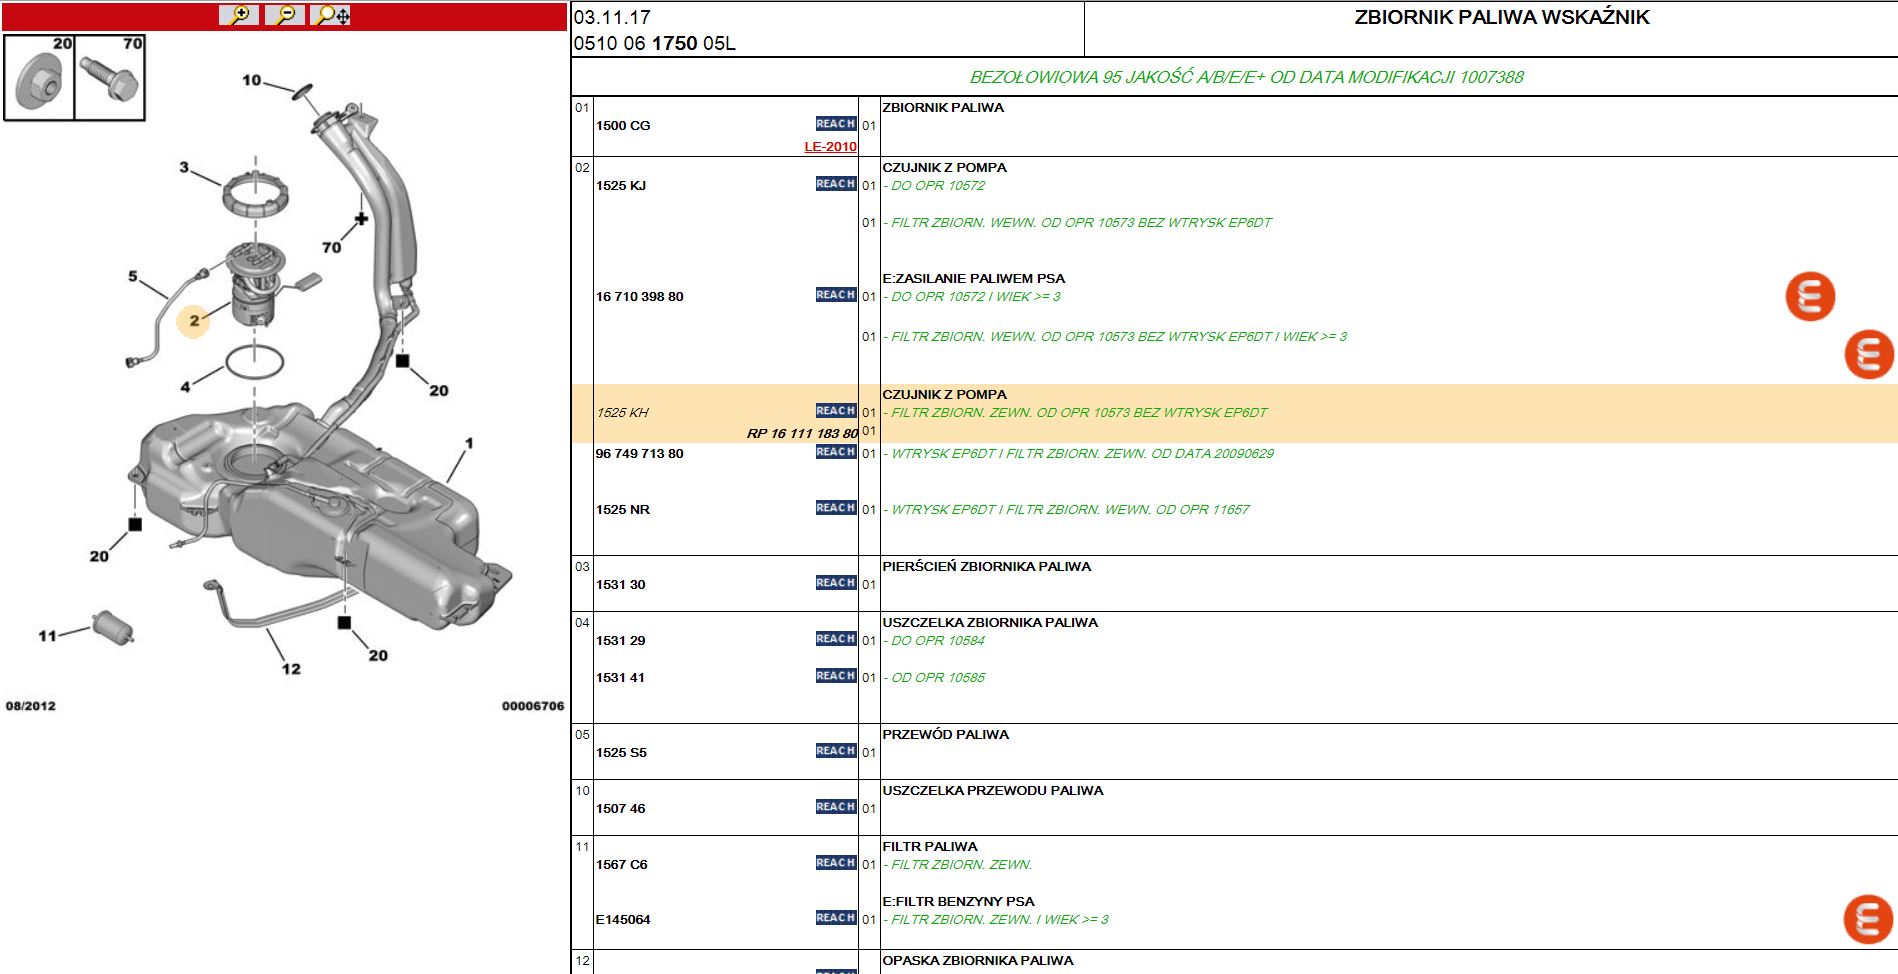Click callout number 11 fuel filter in diagram

tap(47, 635)
